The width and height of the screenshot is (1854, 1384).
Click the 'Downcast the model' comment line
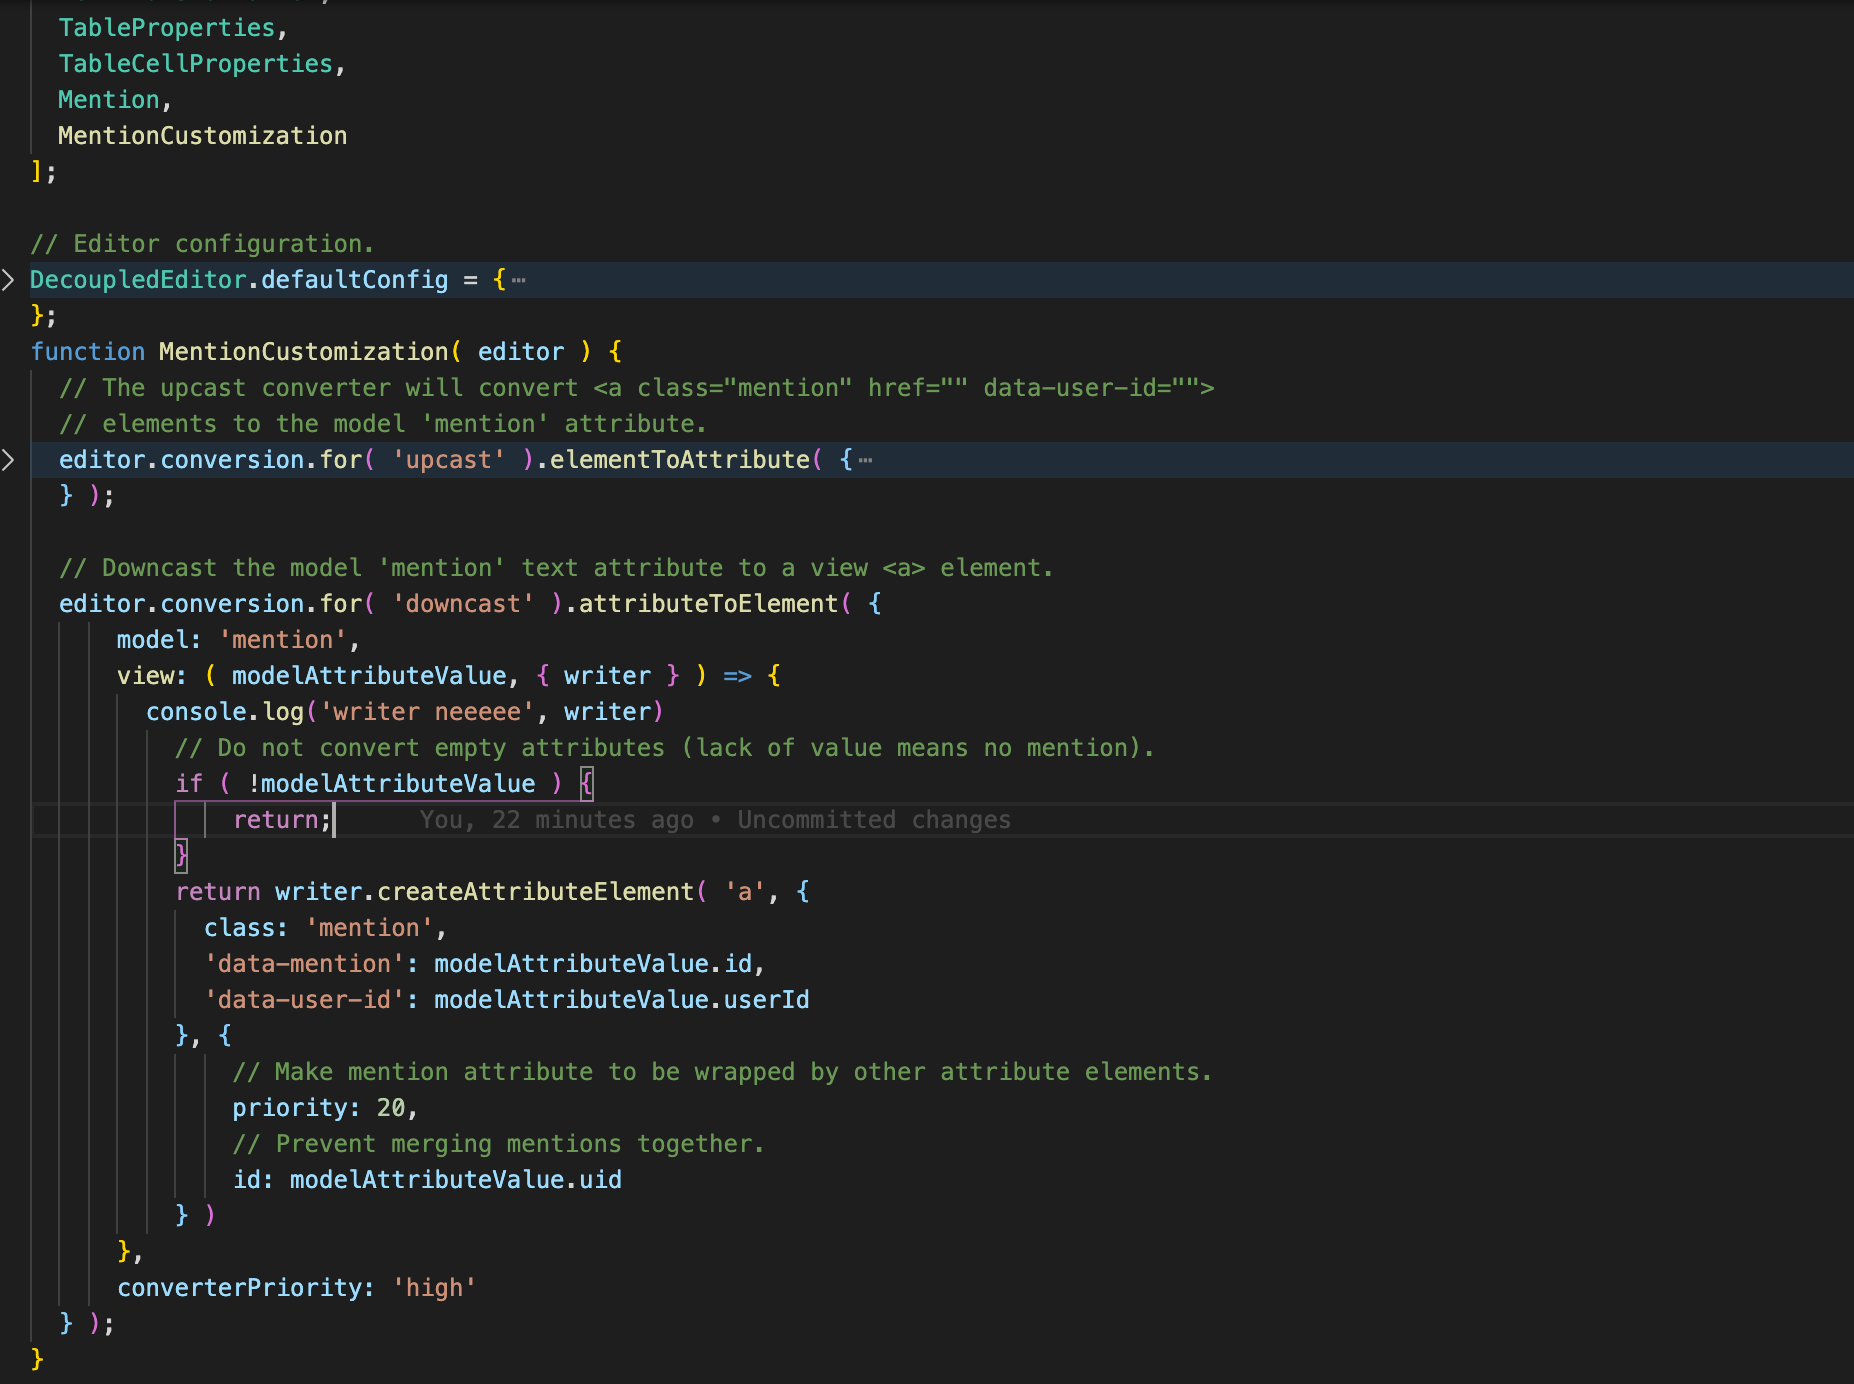point(556,568)
